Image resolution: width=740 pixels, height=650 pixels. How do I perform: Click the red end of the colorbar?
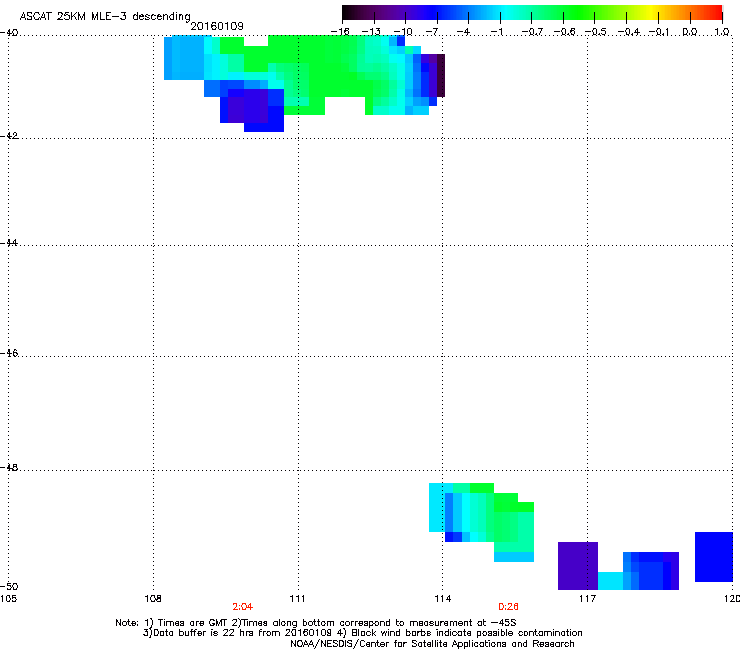tap(715, 12)
